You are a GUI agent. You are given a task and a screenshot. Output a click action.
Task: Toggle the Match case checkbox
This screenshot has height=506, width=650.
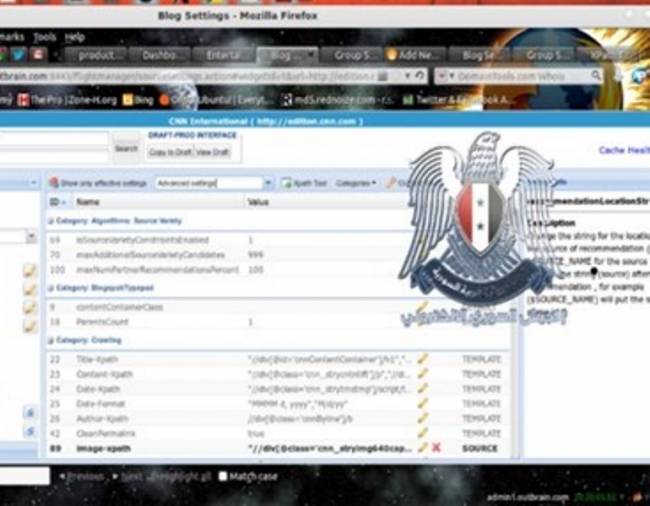pyautogui.click(x=223, y=476)
